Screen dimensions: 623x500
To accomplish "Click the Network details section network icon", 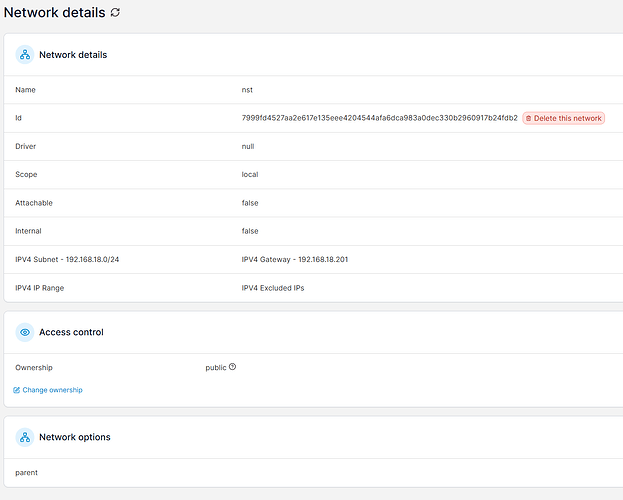I will [x=25, y=54].
